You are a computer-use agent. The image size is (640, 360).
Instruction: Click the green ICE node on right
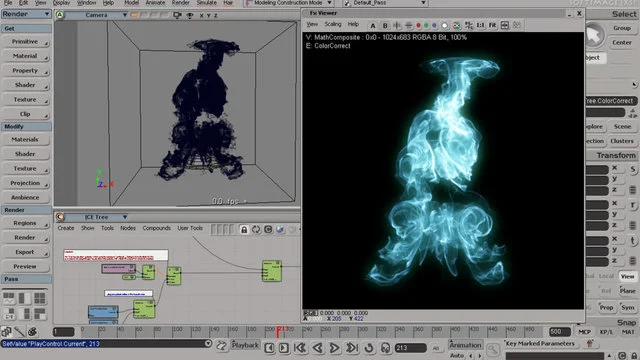272,271
